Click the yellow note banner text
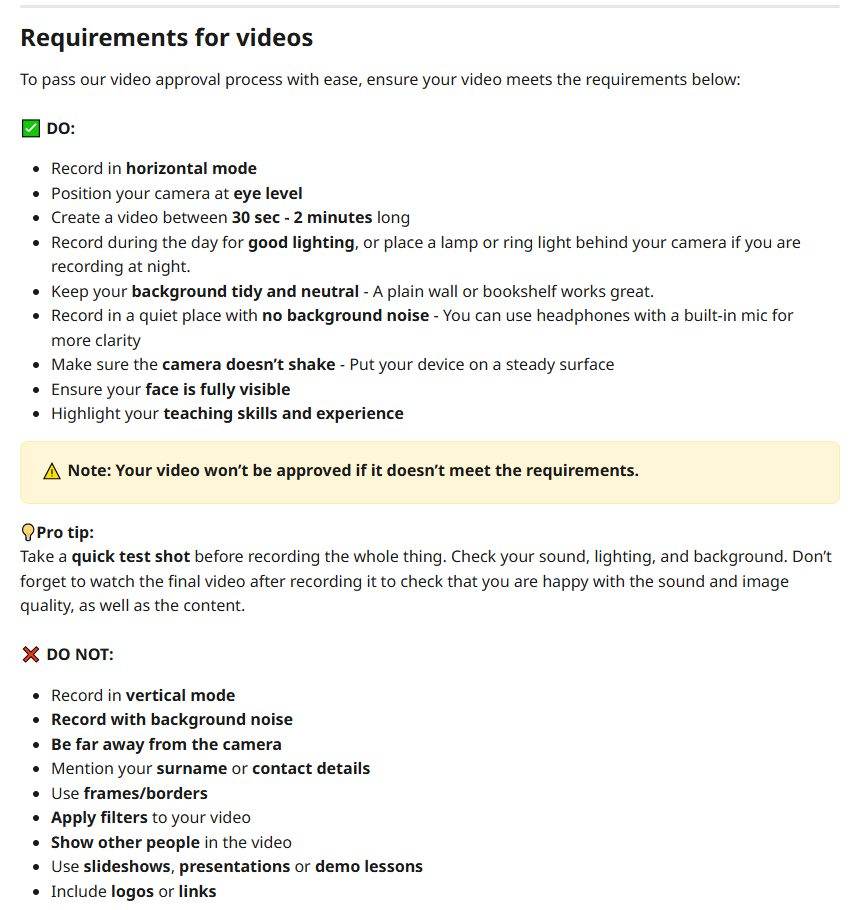860x910 pixels. pos(353,471)
